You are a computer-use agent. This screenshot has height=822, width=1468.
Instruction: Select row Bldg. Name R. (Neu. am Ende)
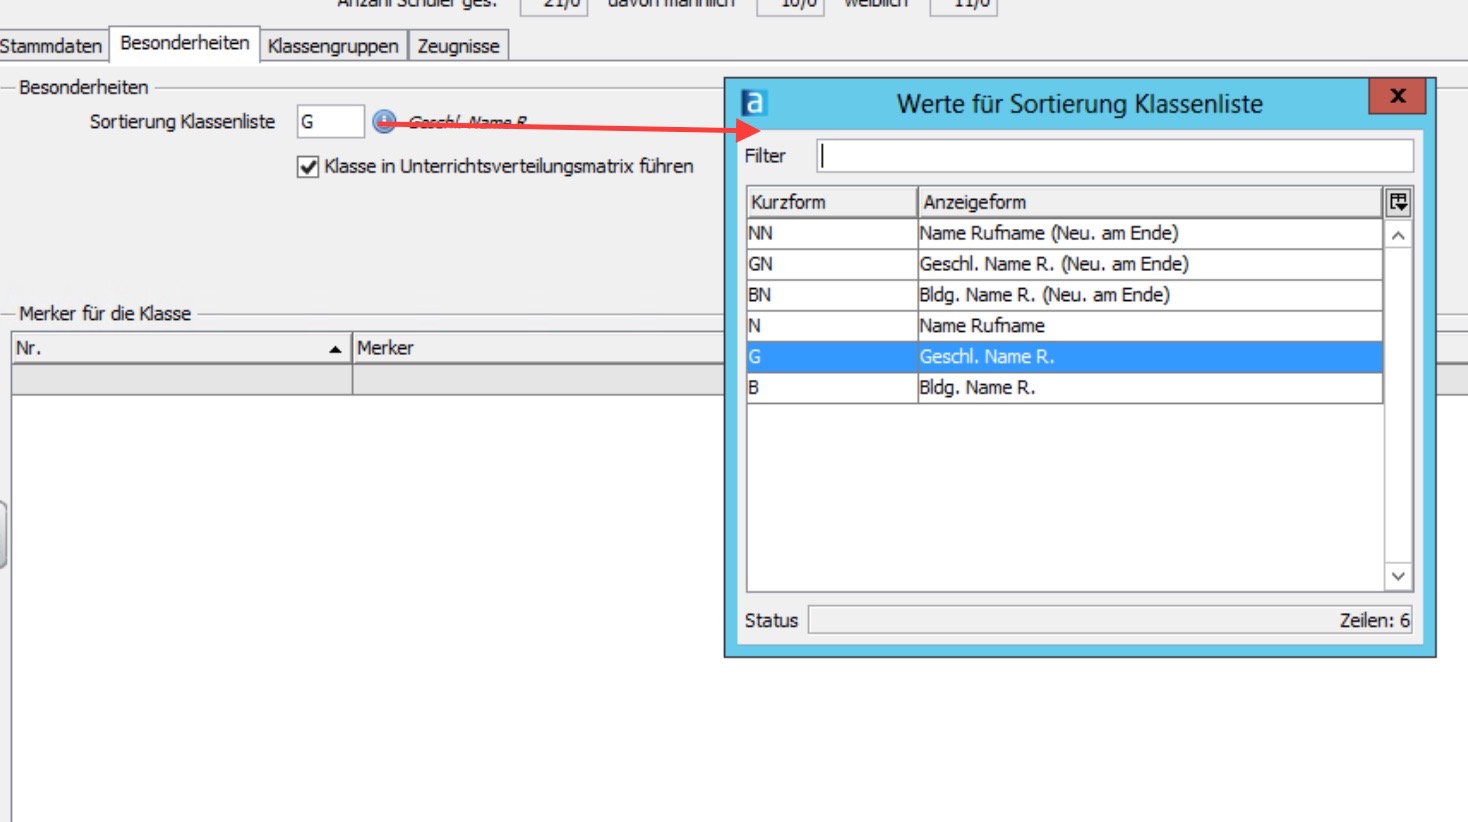click(1064, 295)
